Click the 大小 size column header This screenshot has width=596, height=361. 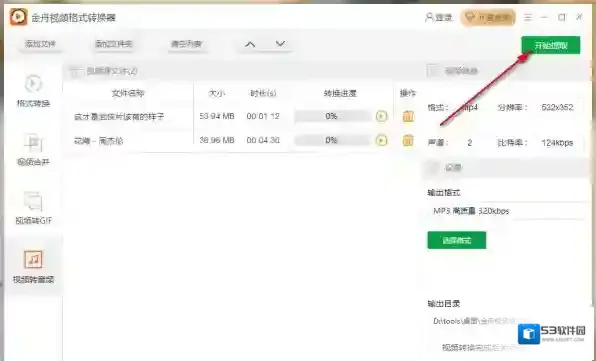217,93
